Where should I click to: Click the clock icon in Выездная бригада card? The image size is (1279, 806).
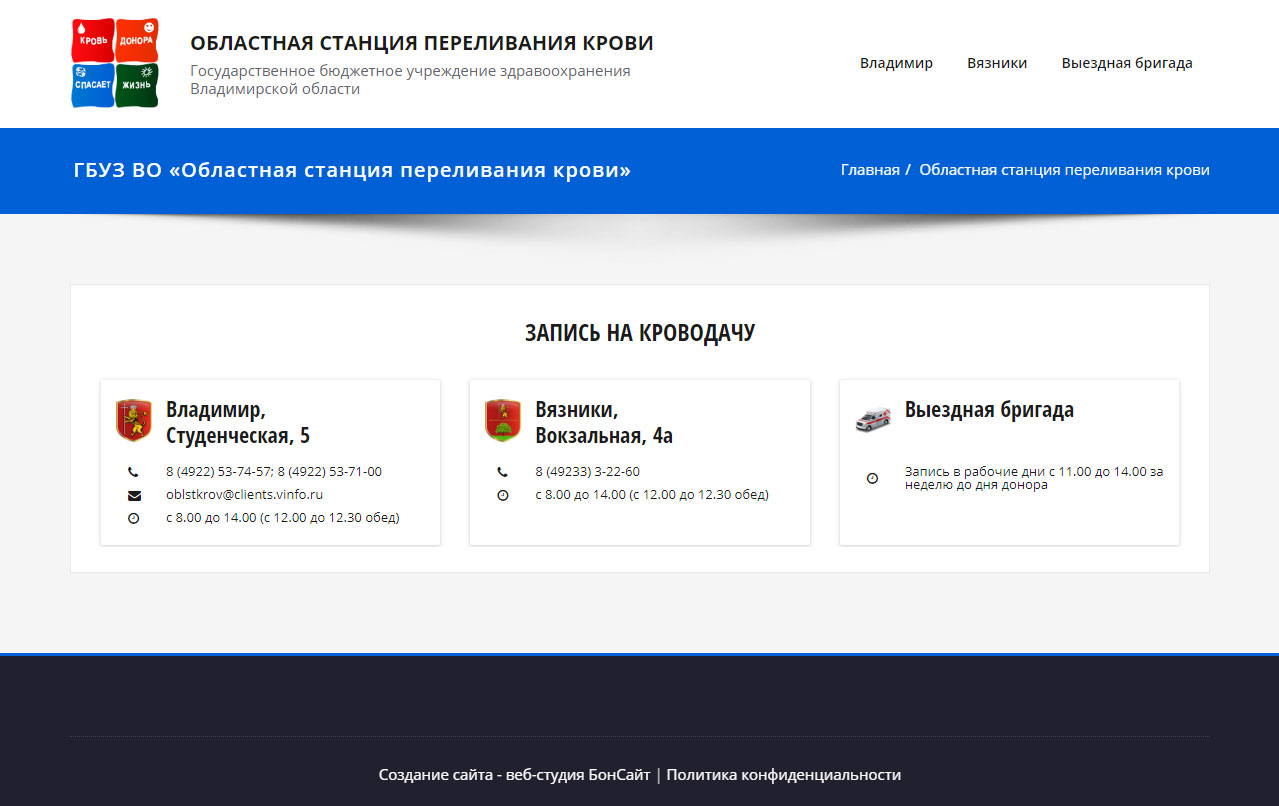click(872, 478)
